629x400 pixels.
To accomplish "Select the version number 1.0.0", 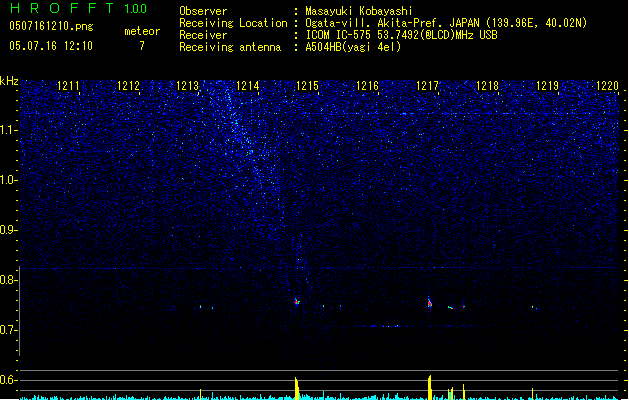I will 135,9.
